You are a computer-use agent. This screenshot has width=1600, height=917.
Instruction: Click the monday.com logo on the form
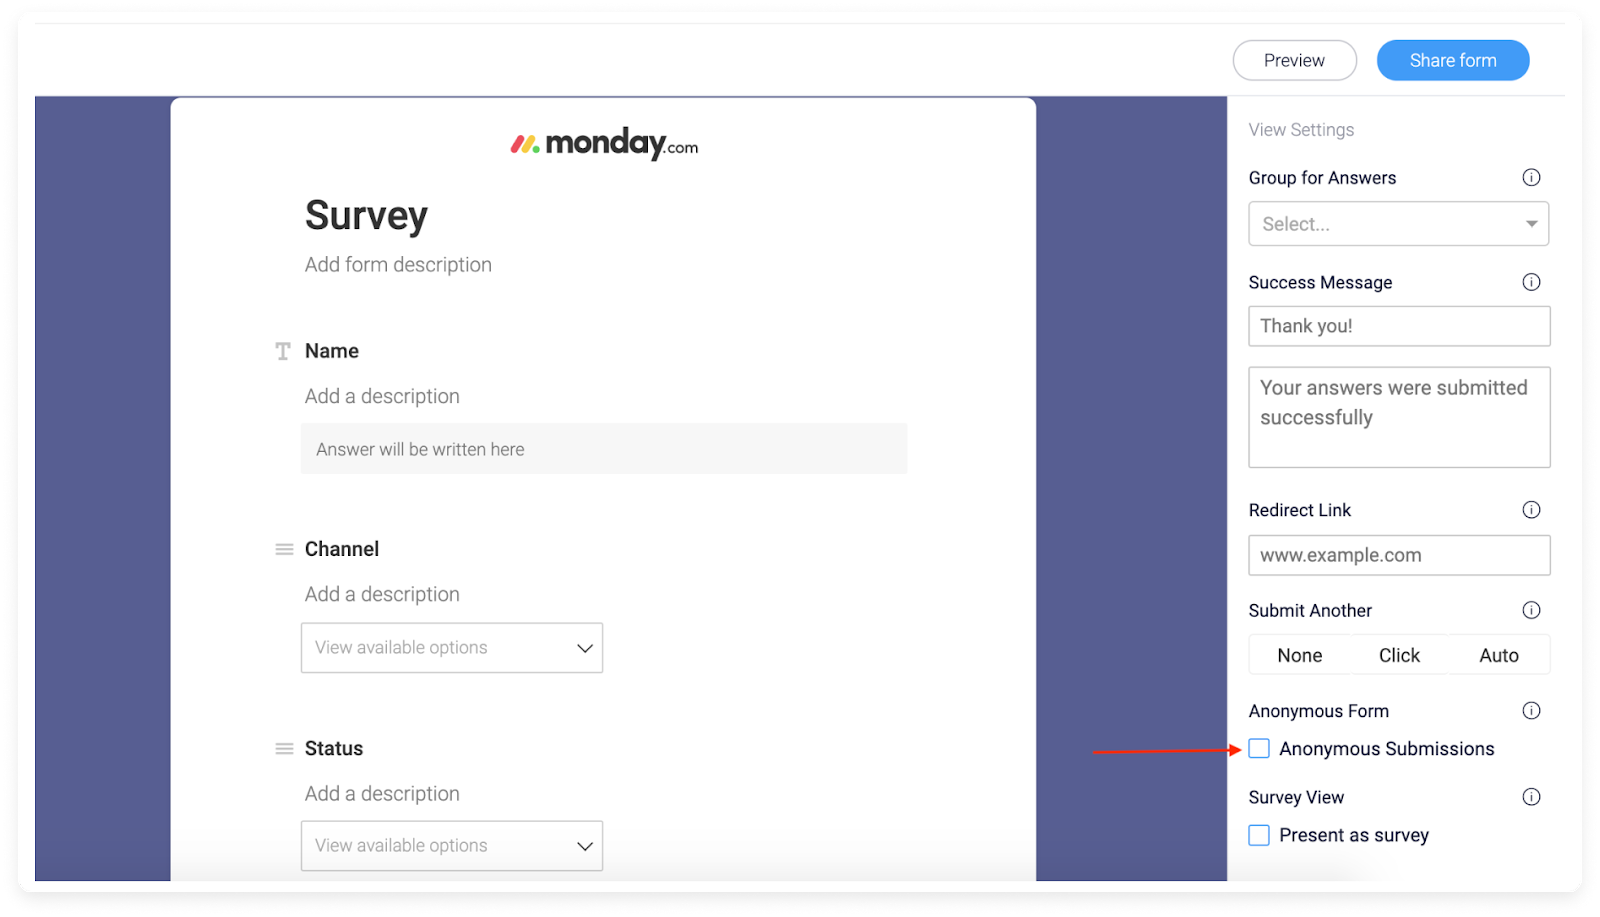pyautogui.click(x=604, y=144)
